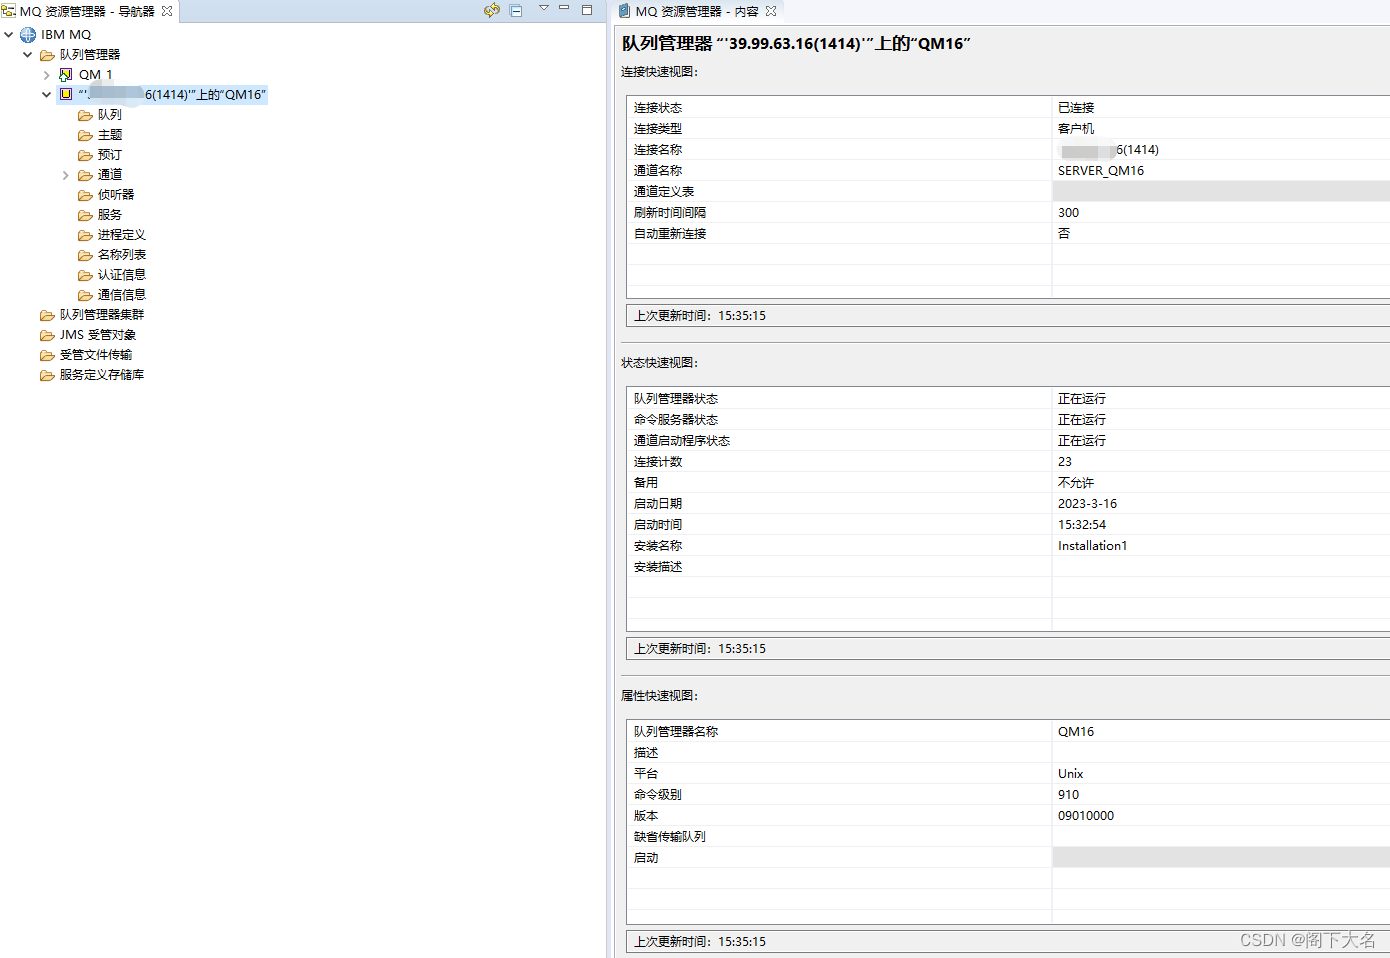Click the 通道 folder icon

tap(85, 175)
